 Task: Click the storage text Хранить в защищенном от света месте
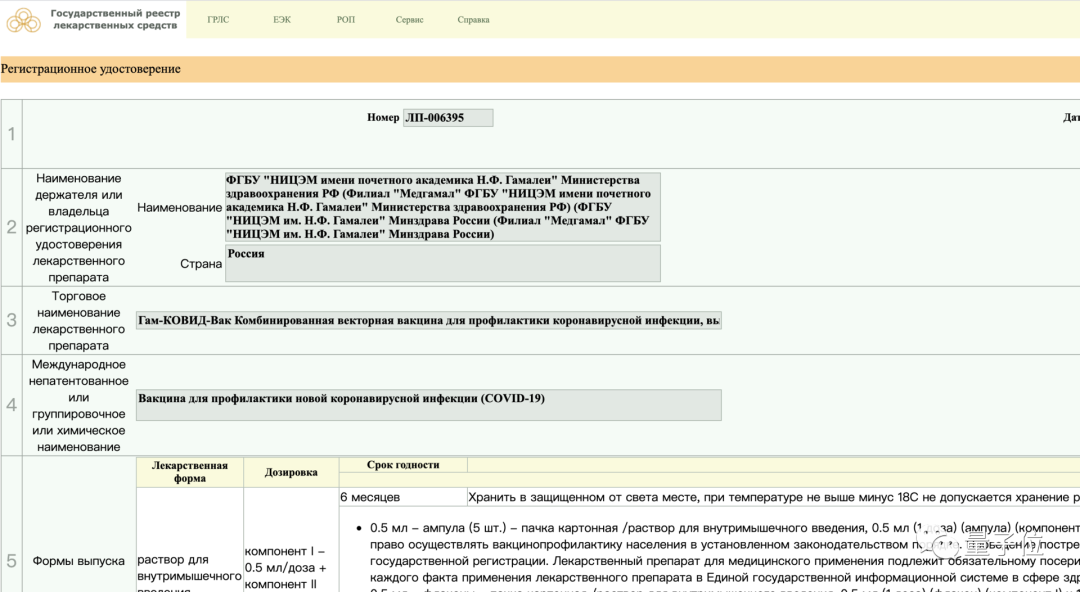pyautogui.click(x=773, y=496)
